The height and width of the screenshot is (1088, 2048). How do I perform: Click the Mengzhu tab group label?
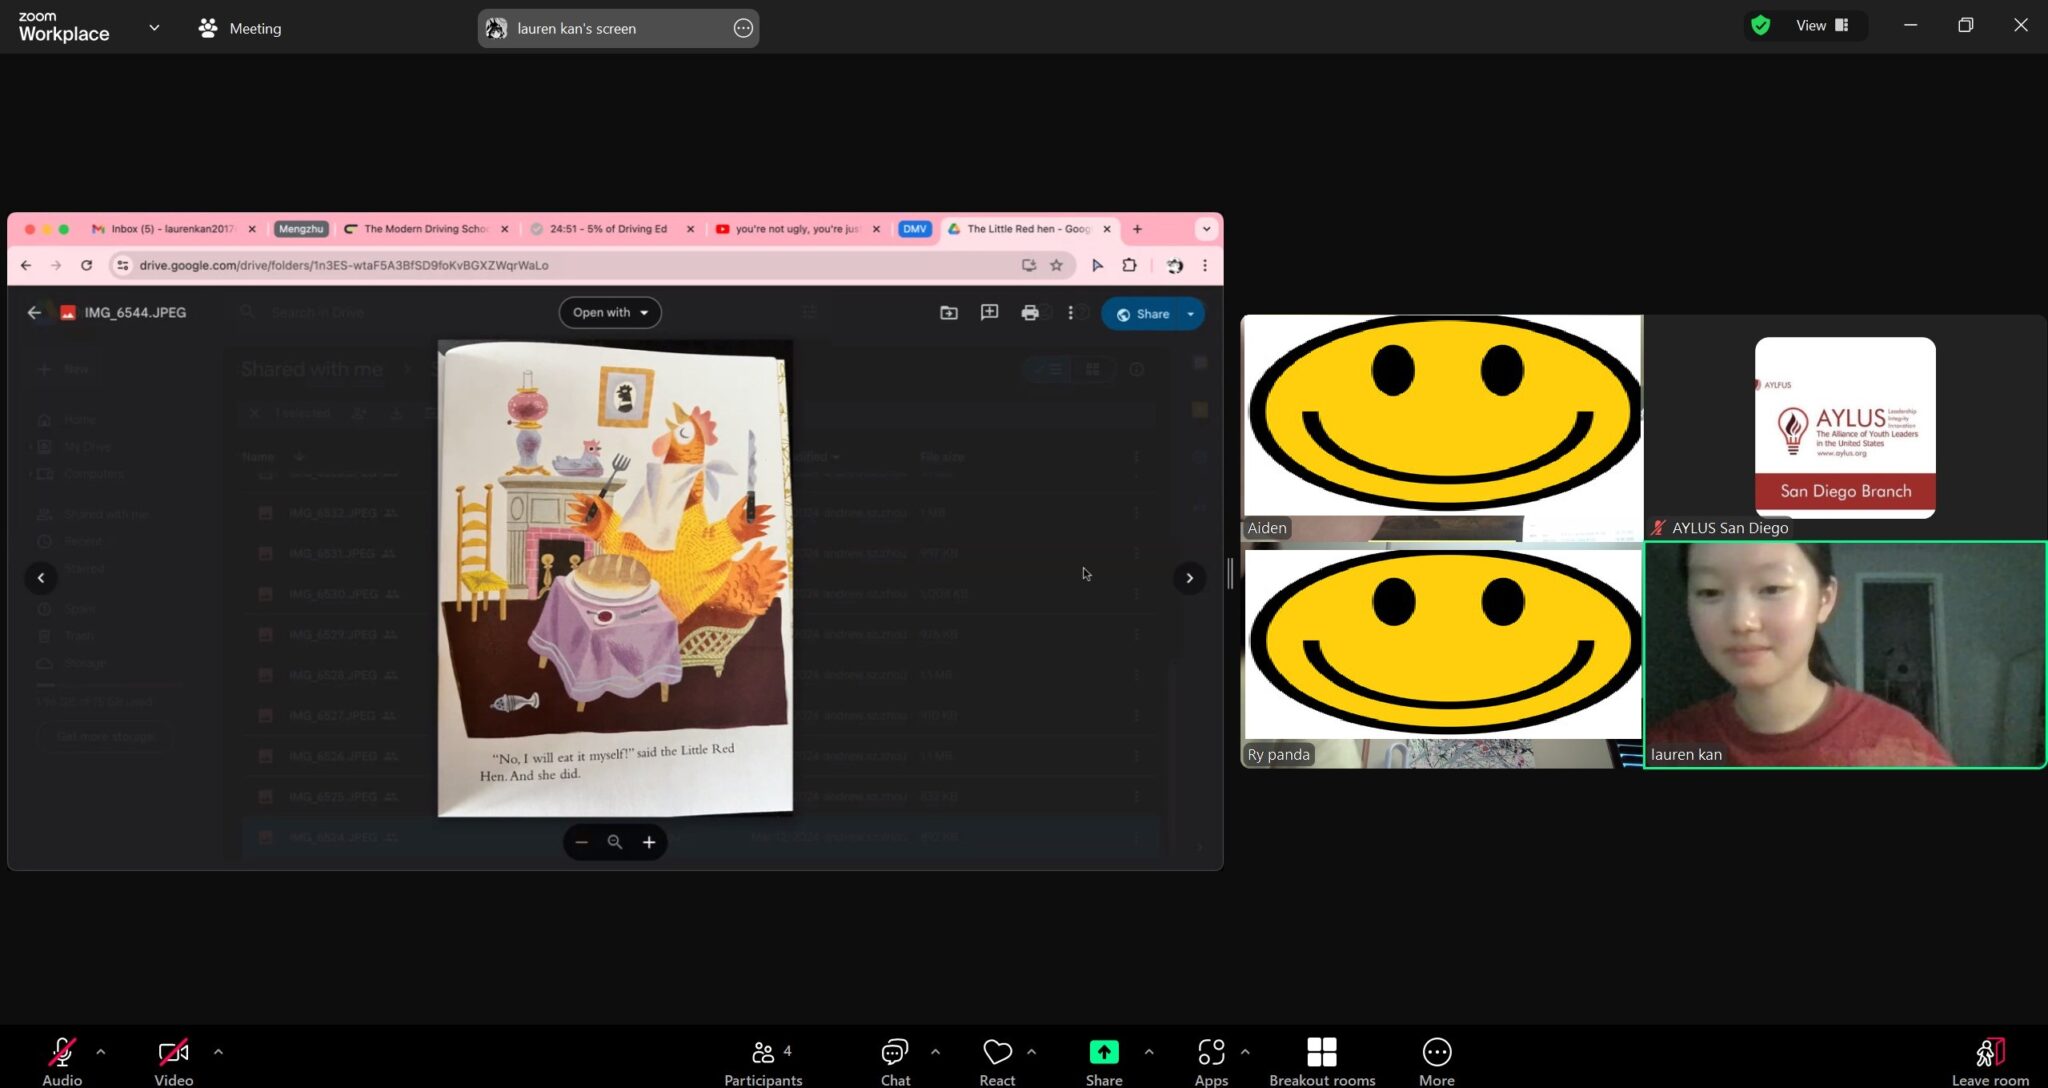301,229
